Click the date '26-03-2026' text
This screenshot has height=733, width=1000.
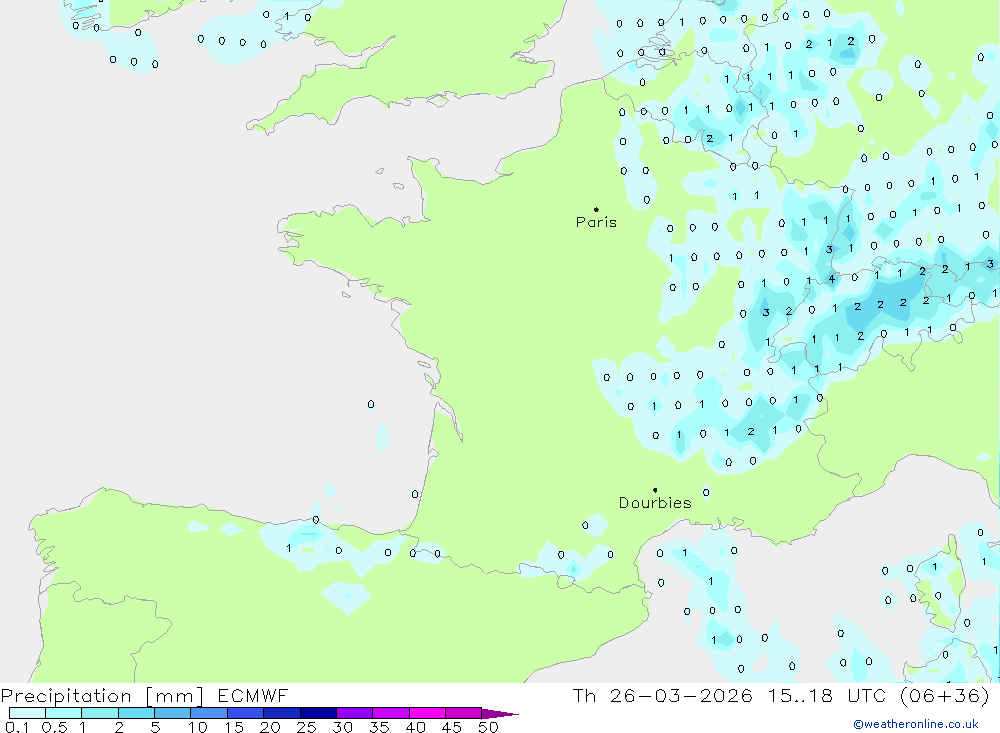pyautogui.click(x=681, y=696)
